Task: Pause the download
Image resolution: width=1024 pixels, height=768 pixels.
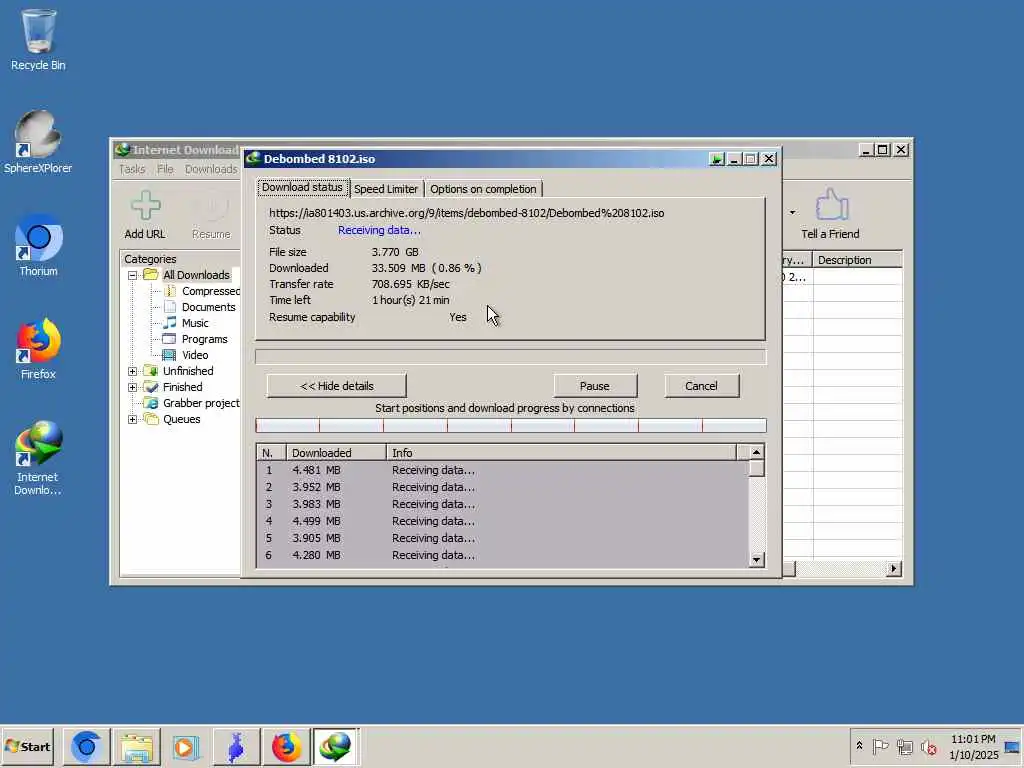Action: [595, 386]
